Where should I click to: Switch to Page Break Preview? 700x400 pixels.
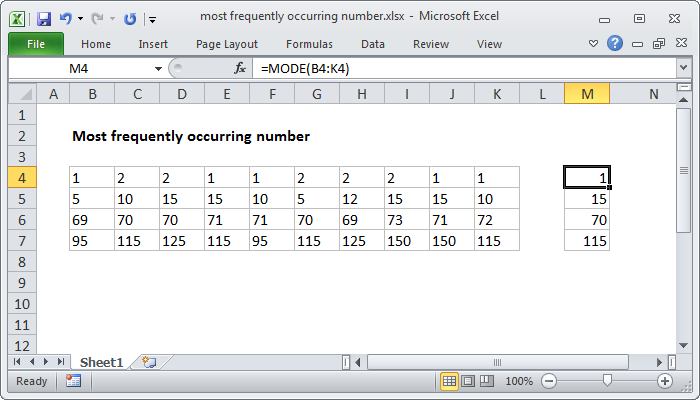[x=487, y=381]
